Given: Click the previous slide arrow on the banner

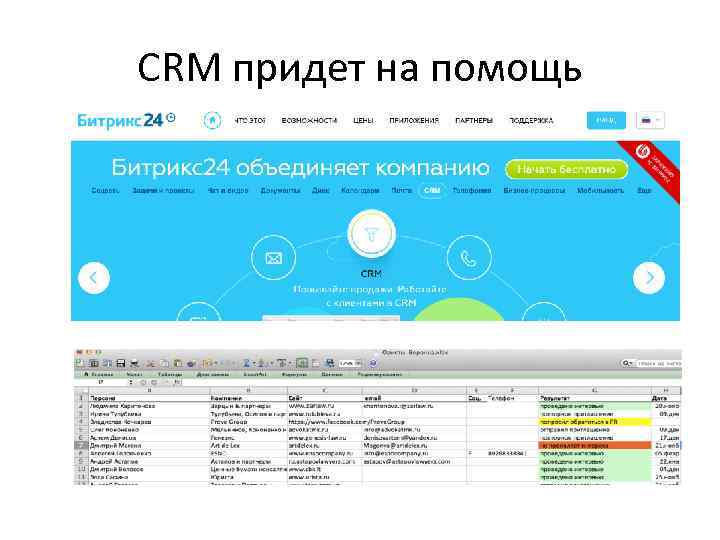Looking at the screenshot, I should (x=94, y=278).
